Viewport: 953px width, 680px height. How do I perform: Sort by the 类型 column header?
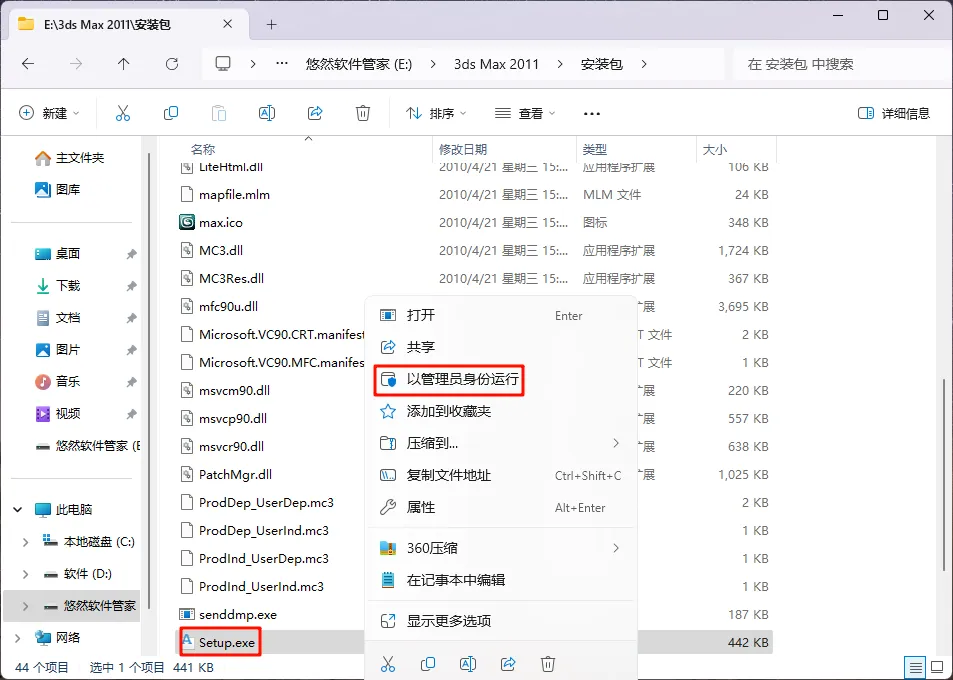pos(594,149)
